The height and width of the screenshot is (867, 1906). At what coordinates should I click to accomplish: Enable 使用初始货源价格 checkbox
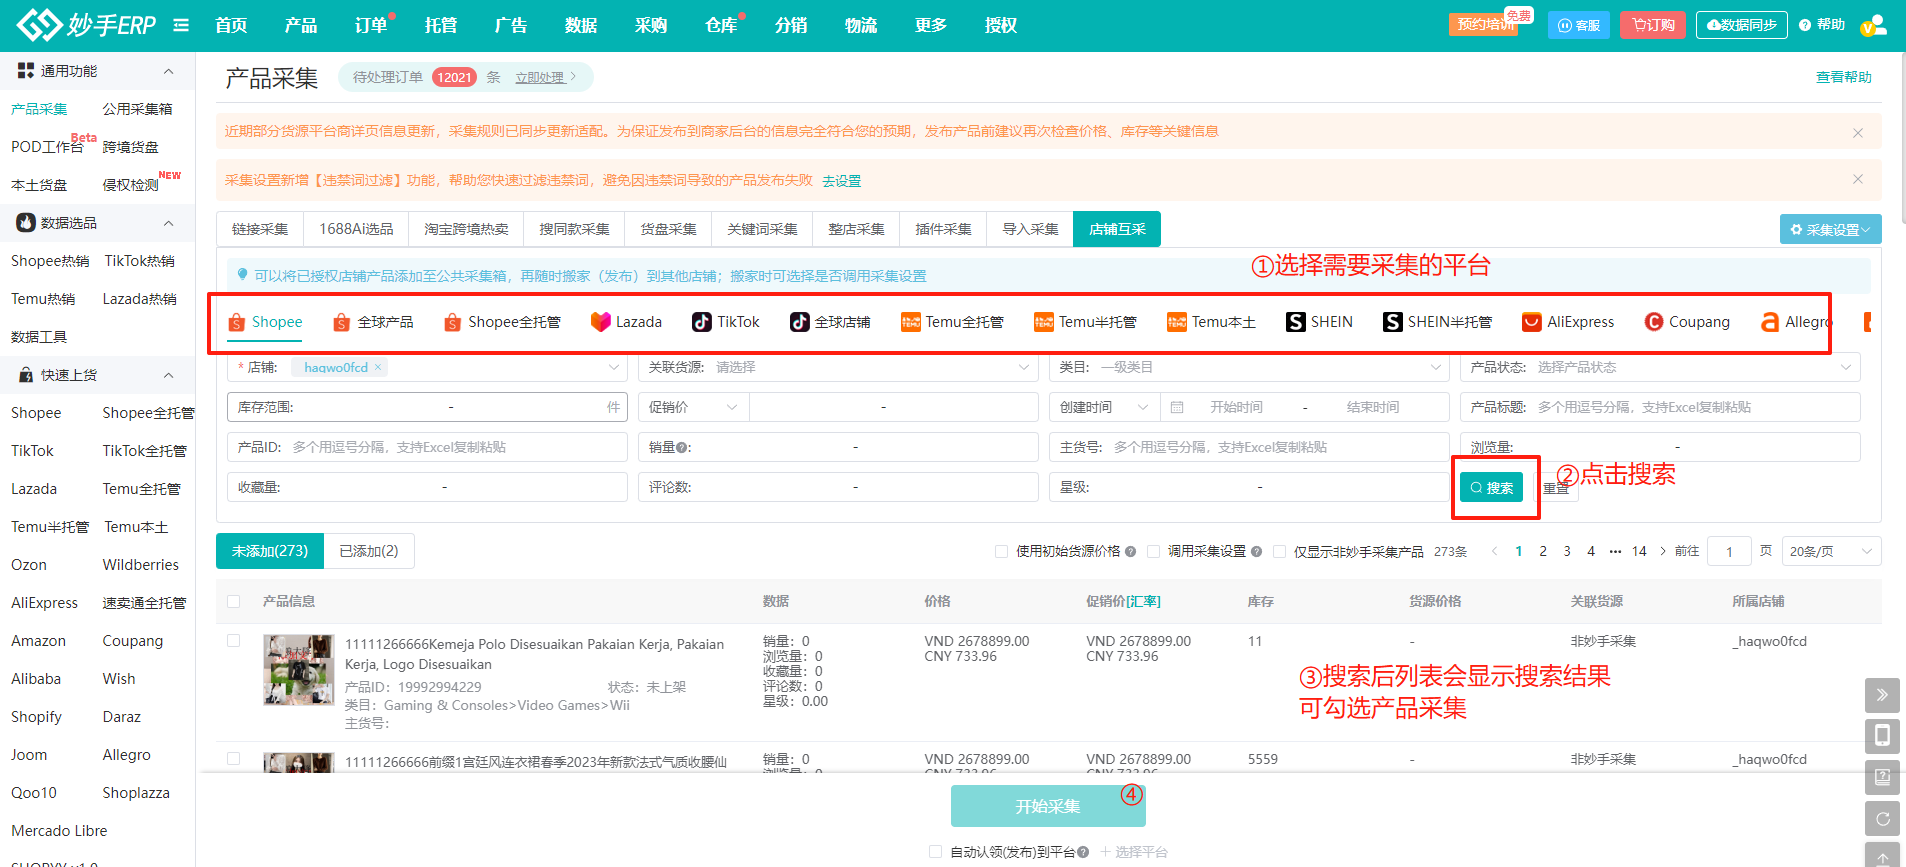coord(1001,552)
